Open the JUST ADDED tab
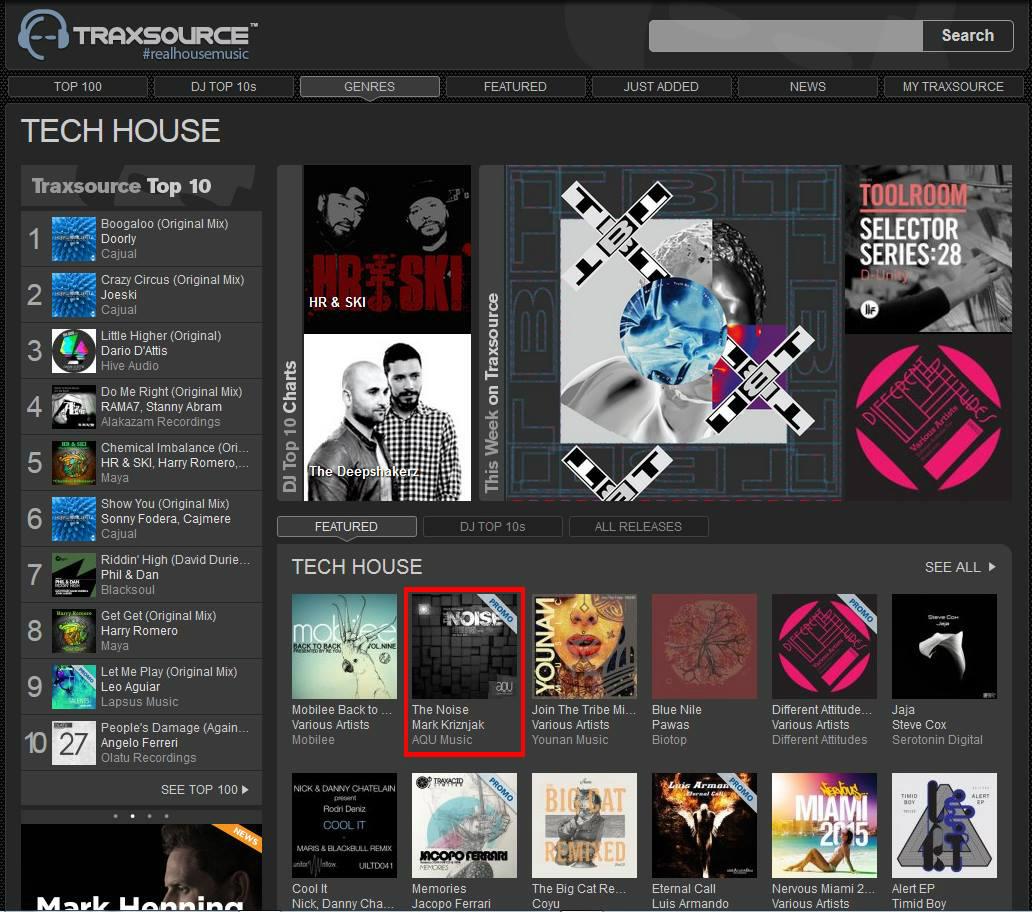The height and width of the screenshot is (912, 1032). [661, 86]
